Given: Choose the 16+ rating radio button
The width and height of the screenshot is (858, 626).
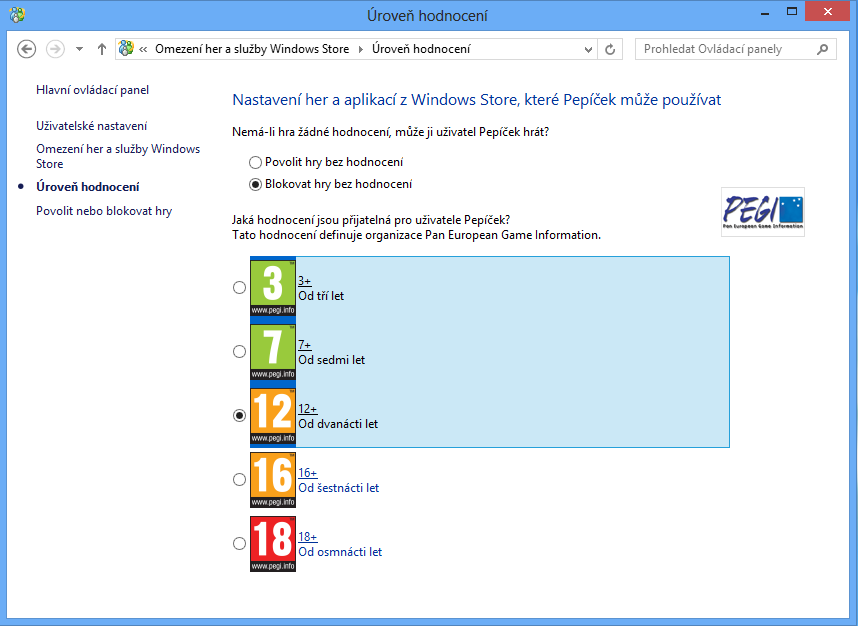Looking at the screenshot, I should [x=239, y=480].
